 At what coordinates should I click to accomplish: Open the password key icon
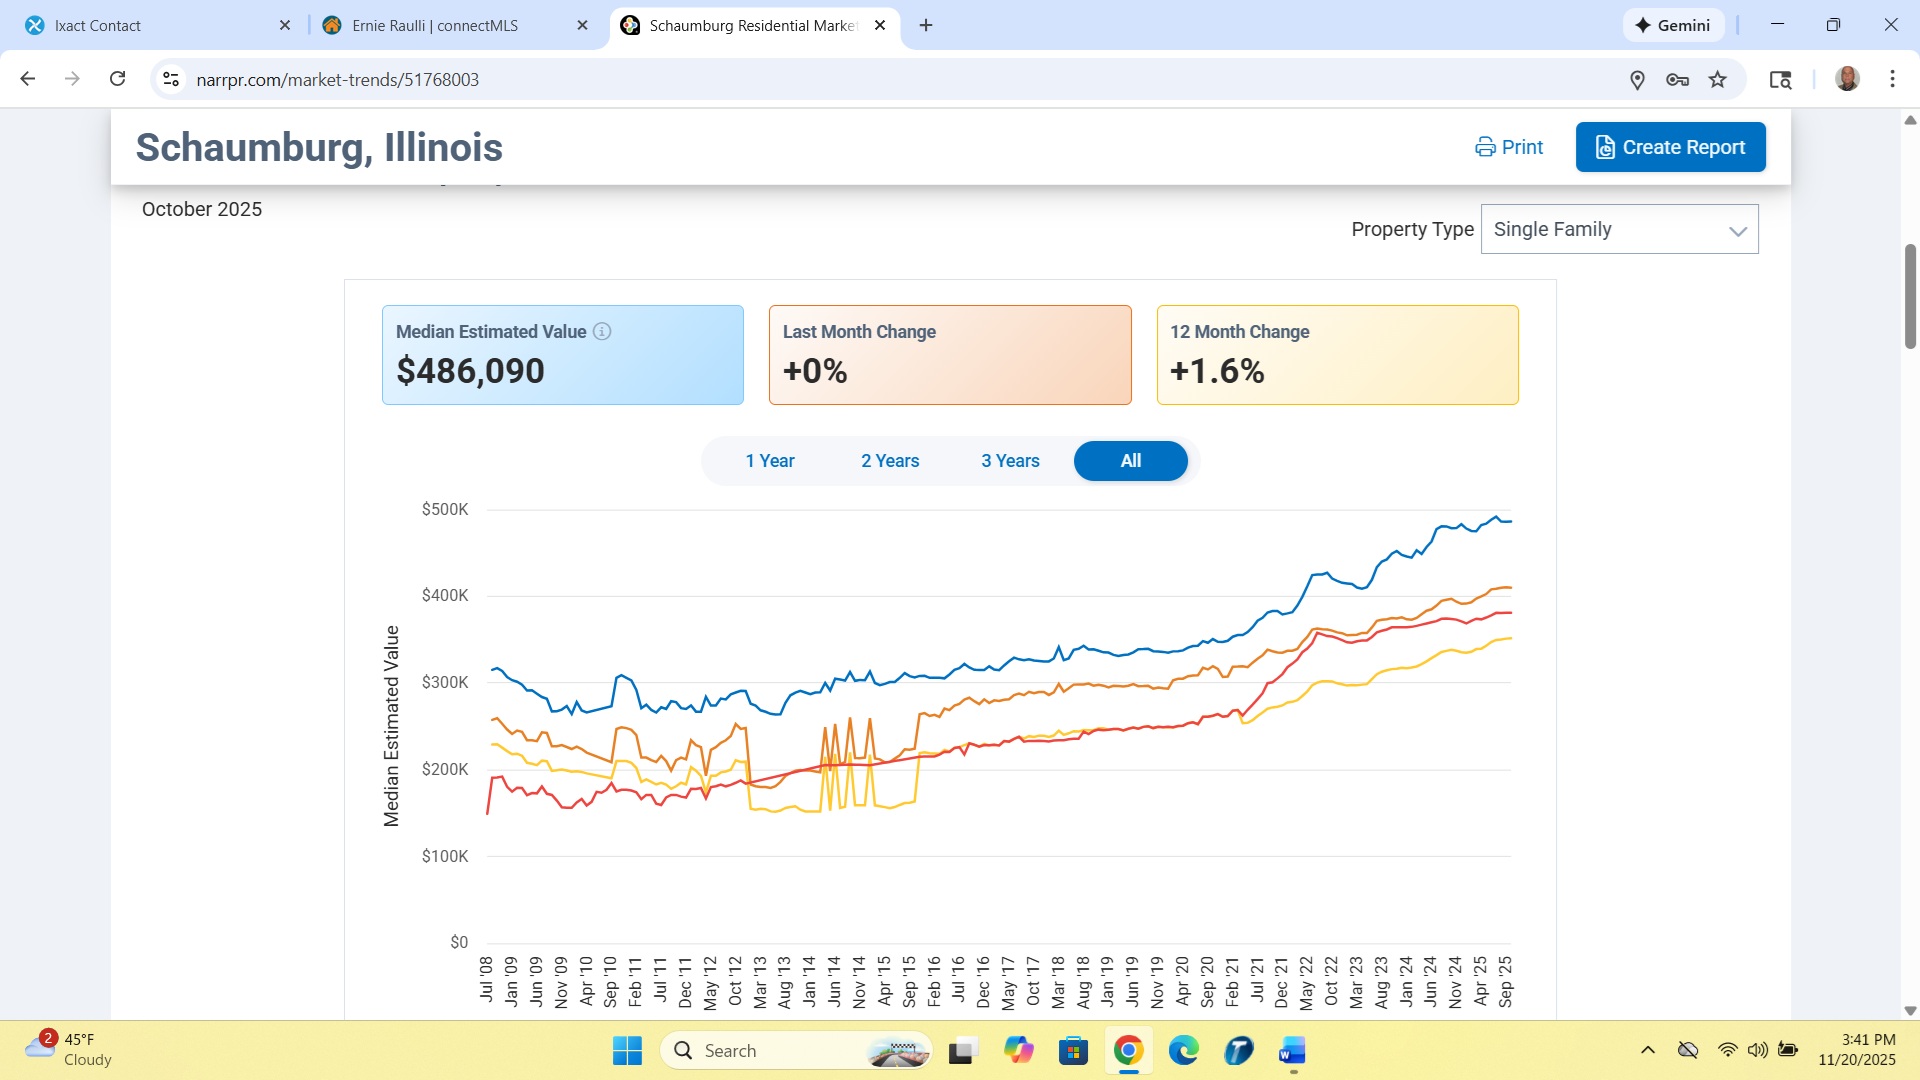(x=1677, y=80)
